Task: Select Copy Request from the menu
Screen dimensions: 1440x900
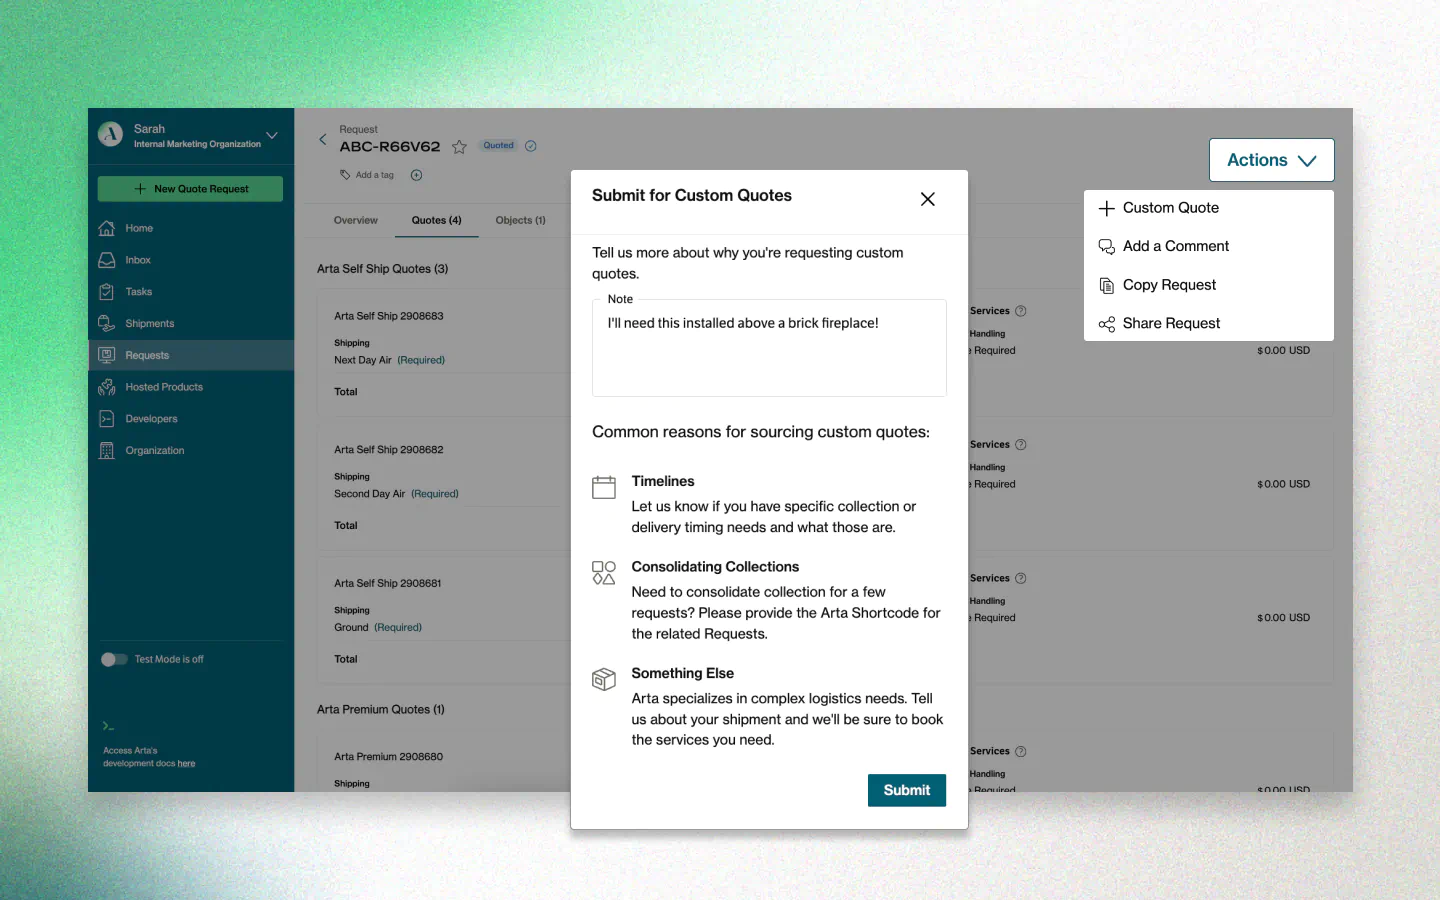Action: [x=1169, y=285]
